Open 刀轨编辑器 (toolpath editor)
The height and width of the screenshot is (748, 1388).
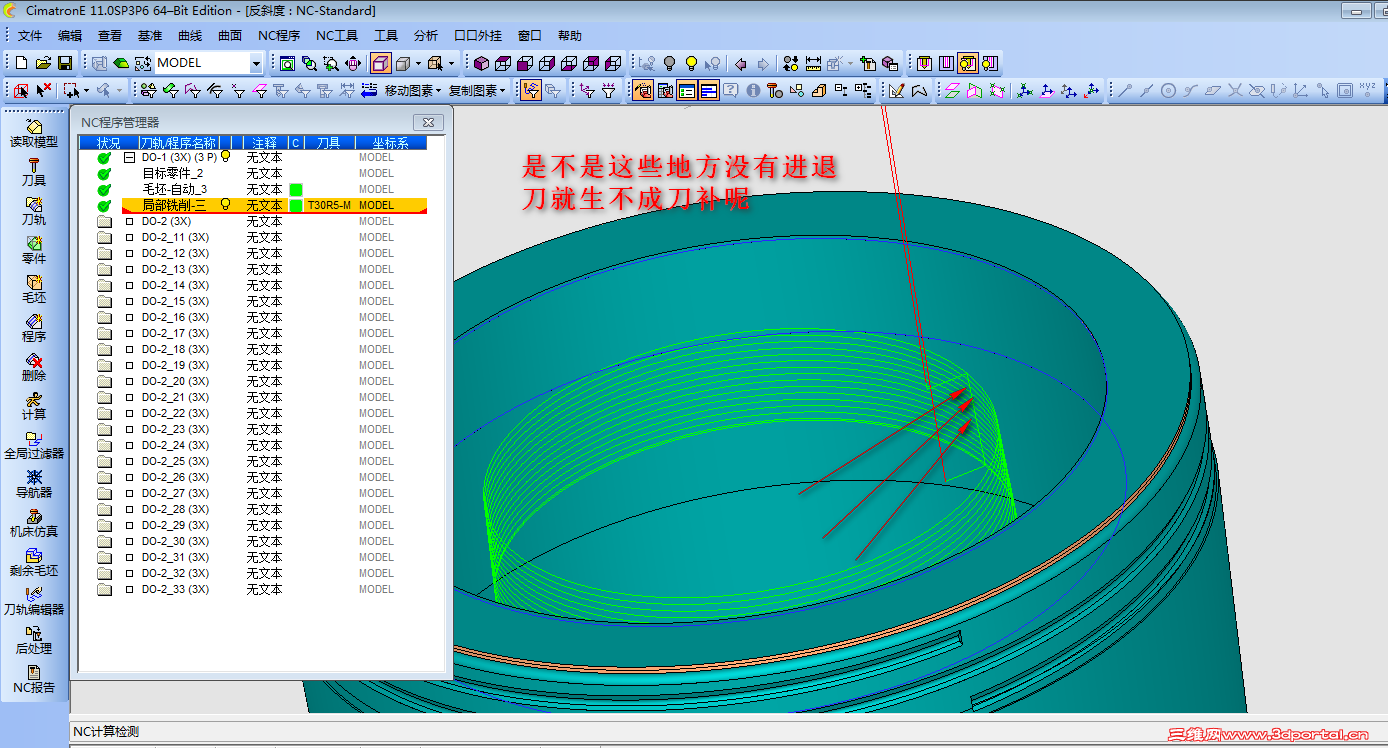(x=34, y=601)
